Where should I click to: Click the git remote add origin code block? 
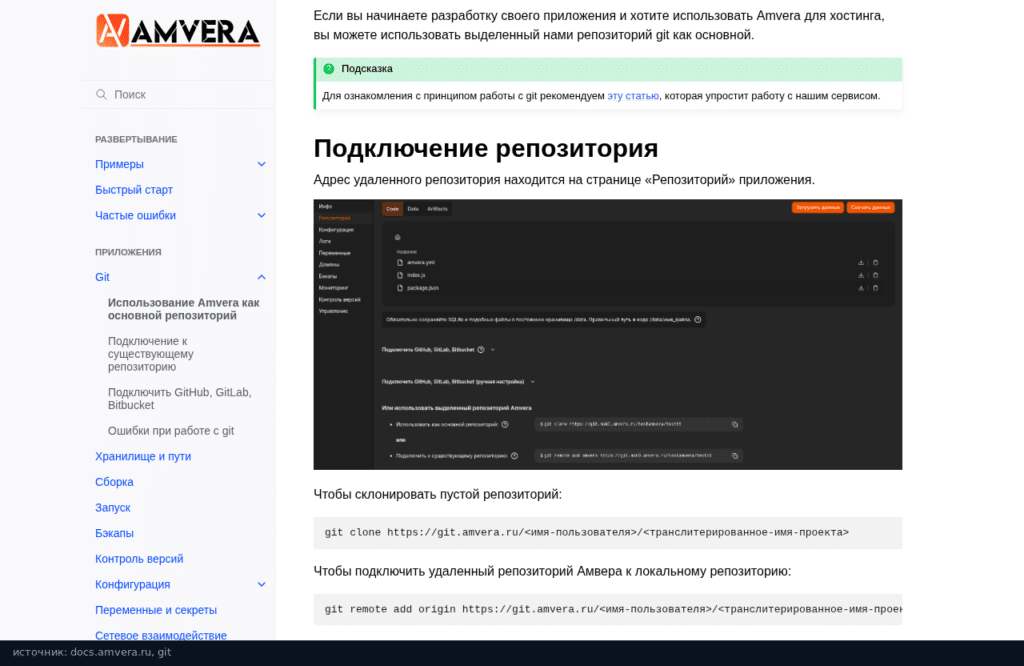coord(607,610)
